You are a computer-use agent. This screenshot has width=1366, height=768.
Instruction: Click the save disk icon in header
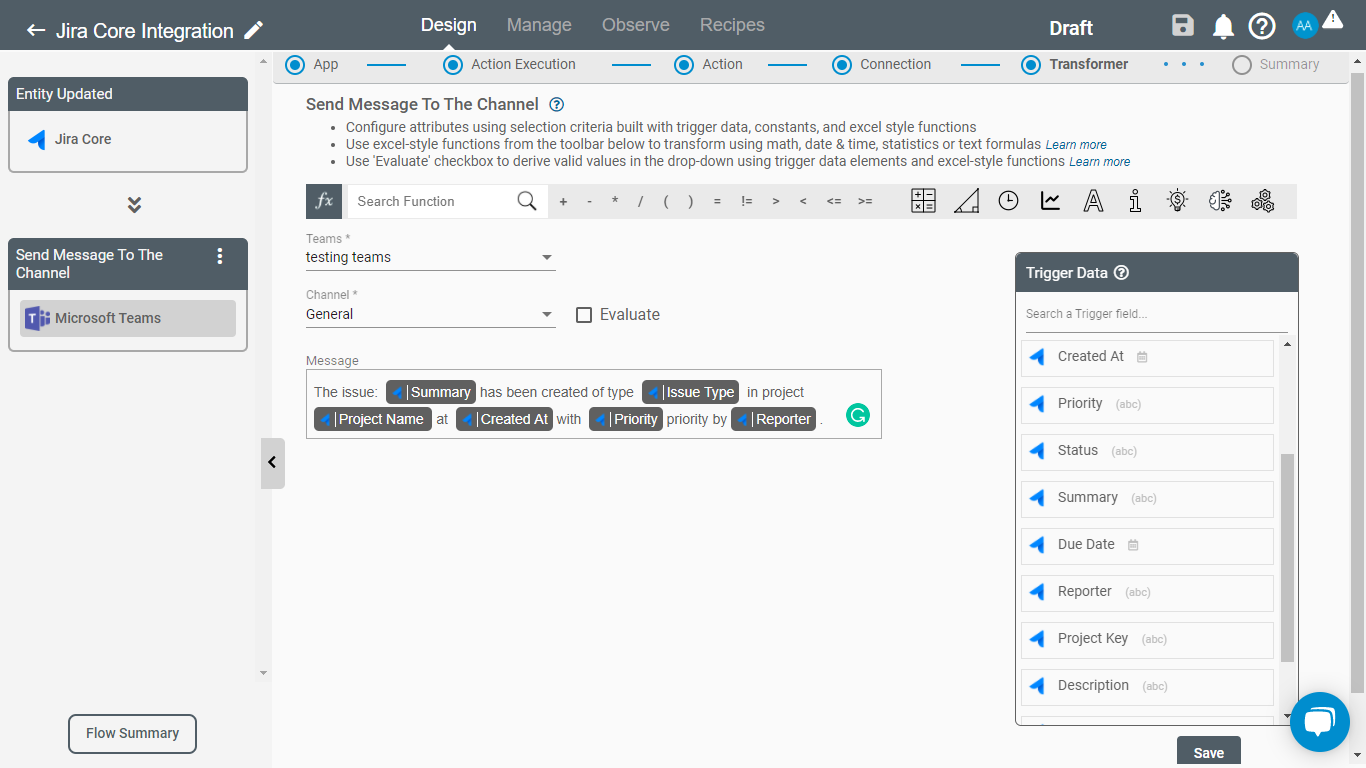point(1183,26)
